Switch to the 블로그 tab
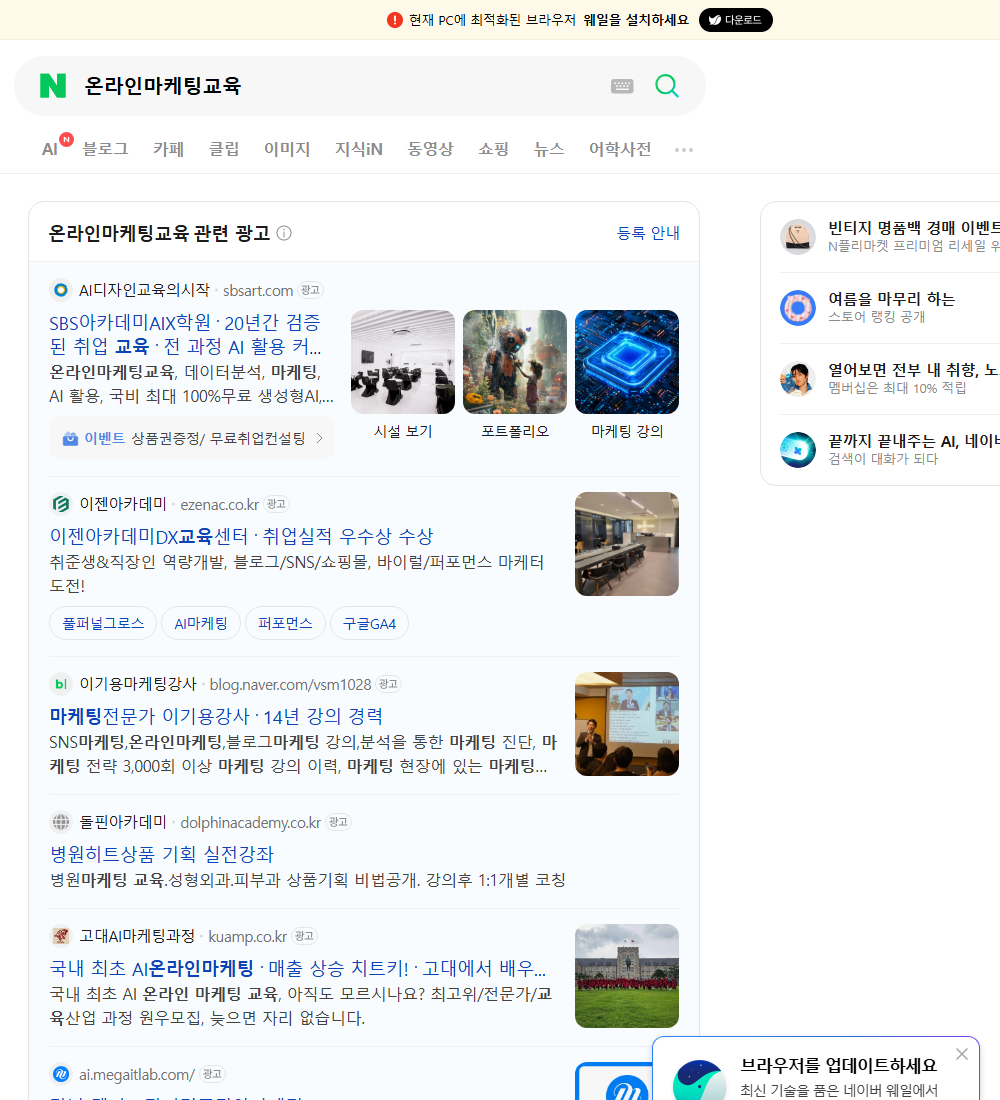 tap(105, 149)
